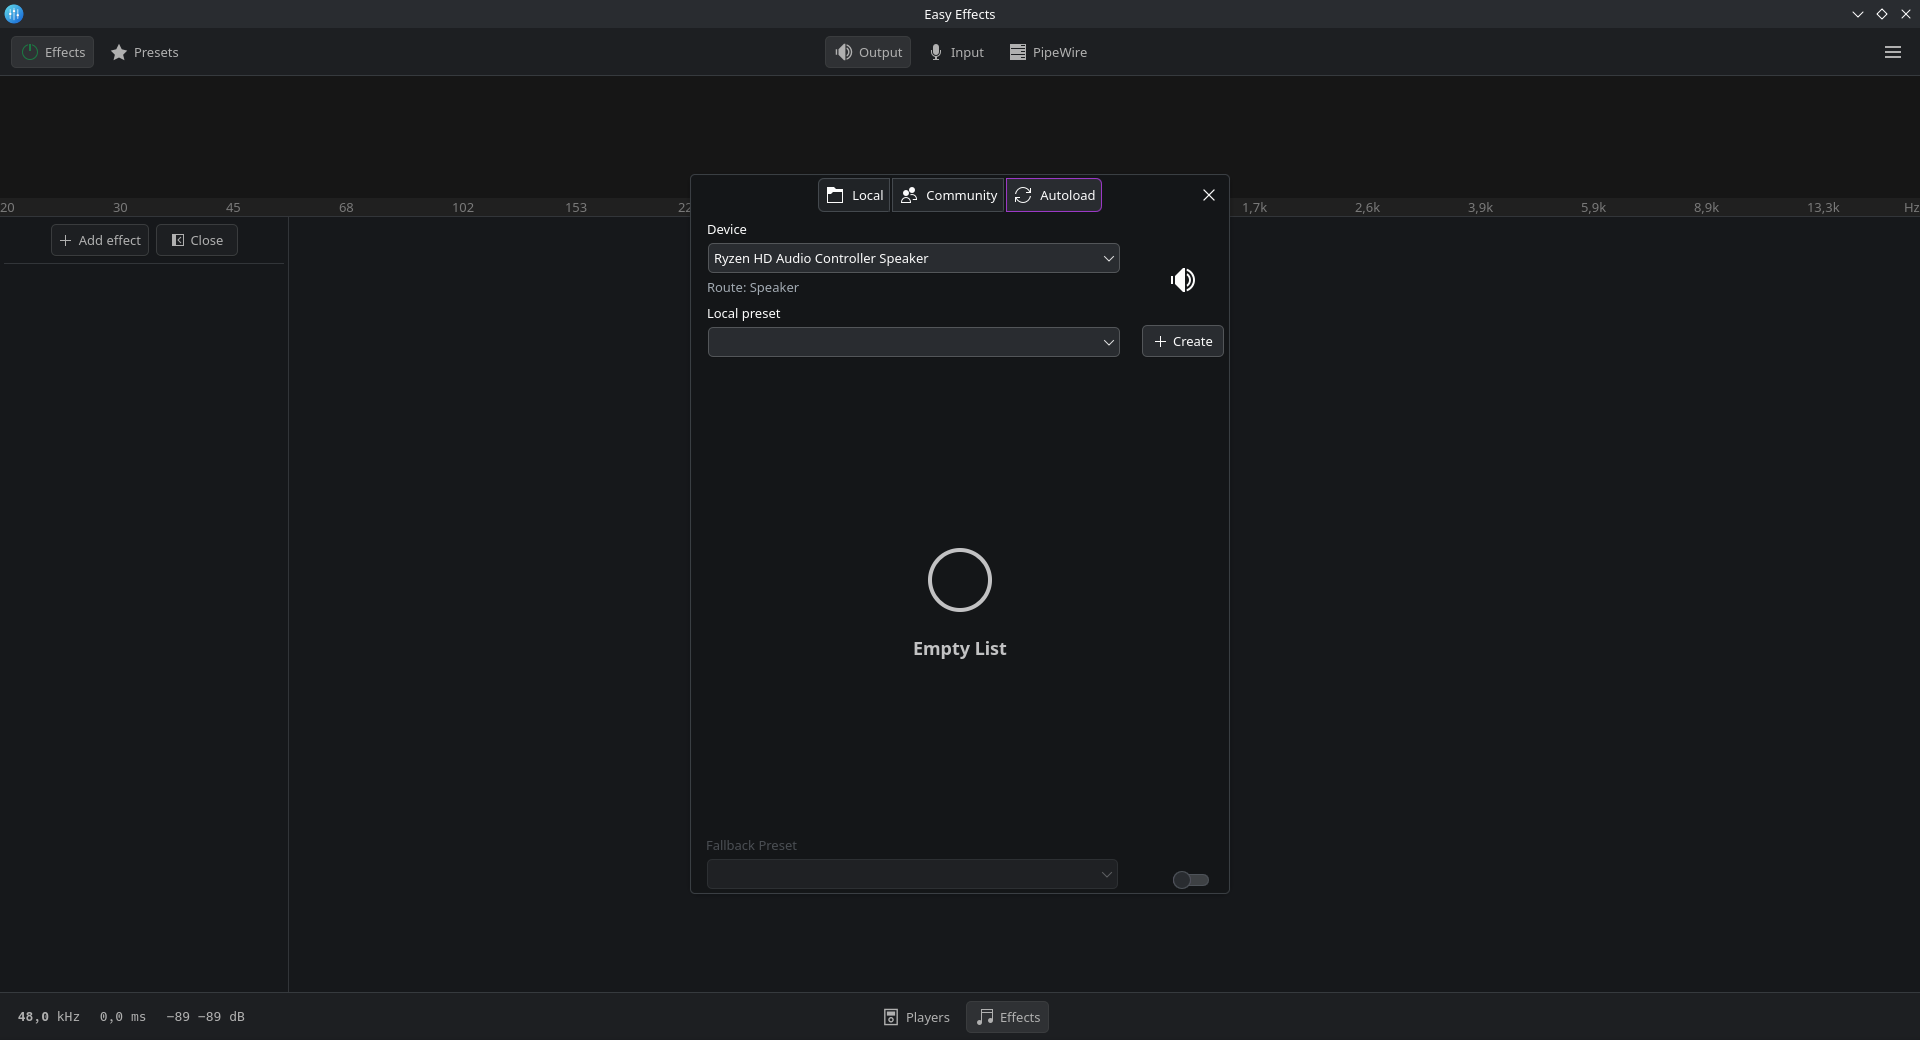This screenshot has height=1040, width=1920.
Task: Click the speaker test icon beside Device
Action: (x=1182, y=280)
